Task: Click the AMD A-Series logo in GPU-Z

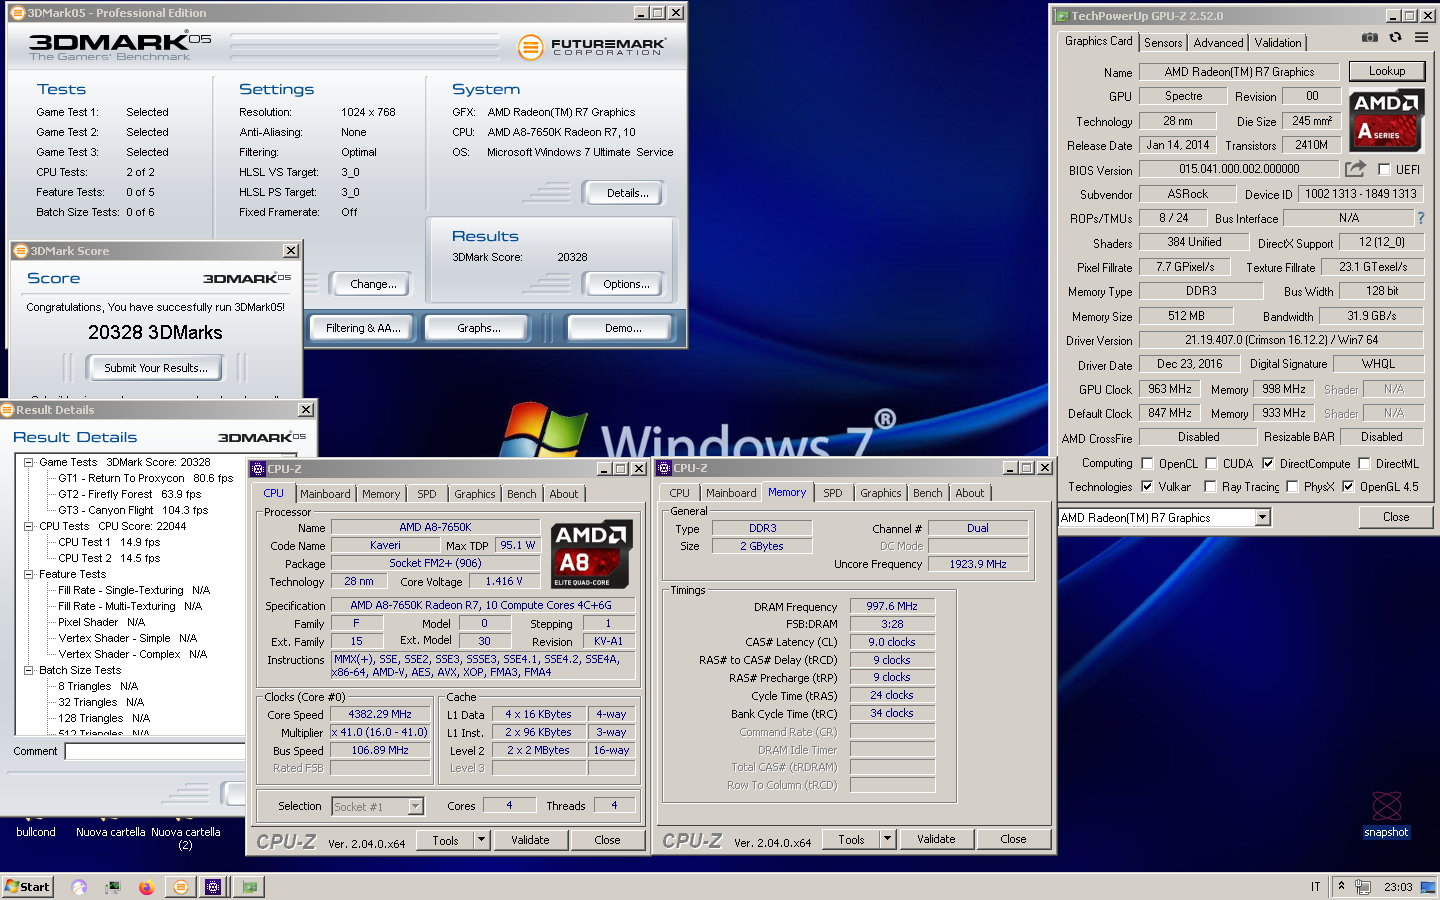Action: click(1386, 120)
